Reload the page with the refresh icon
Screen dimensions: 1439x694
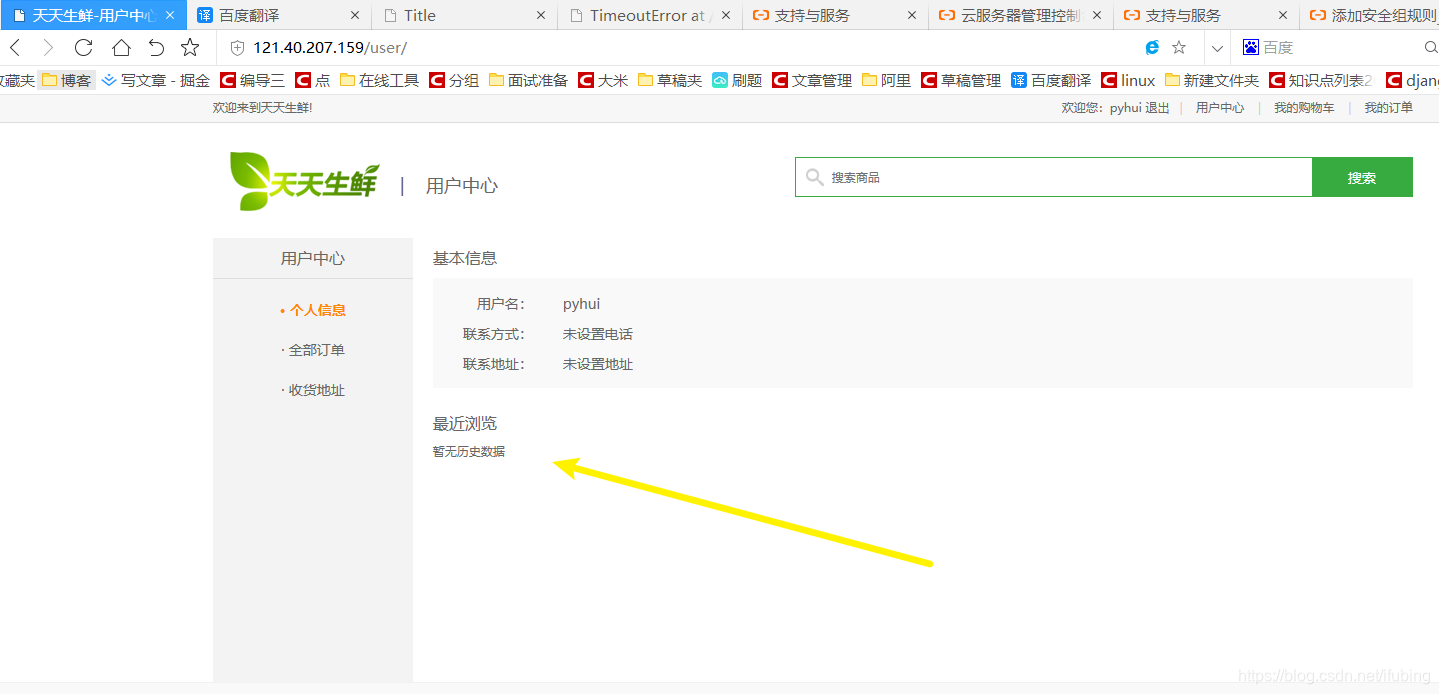coord(83,48)
